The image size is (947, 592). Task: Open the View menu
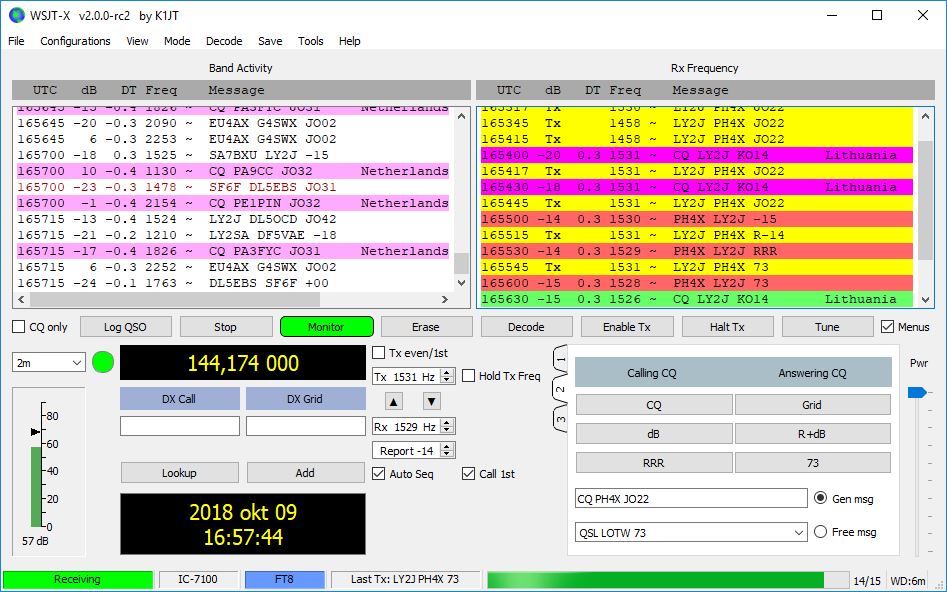pyautogui.click(x=137, y=41)
